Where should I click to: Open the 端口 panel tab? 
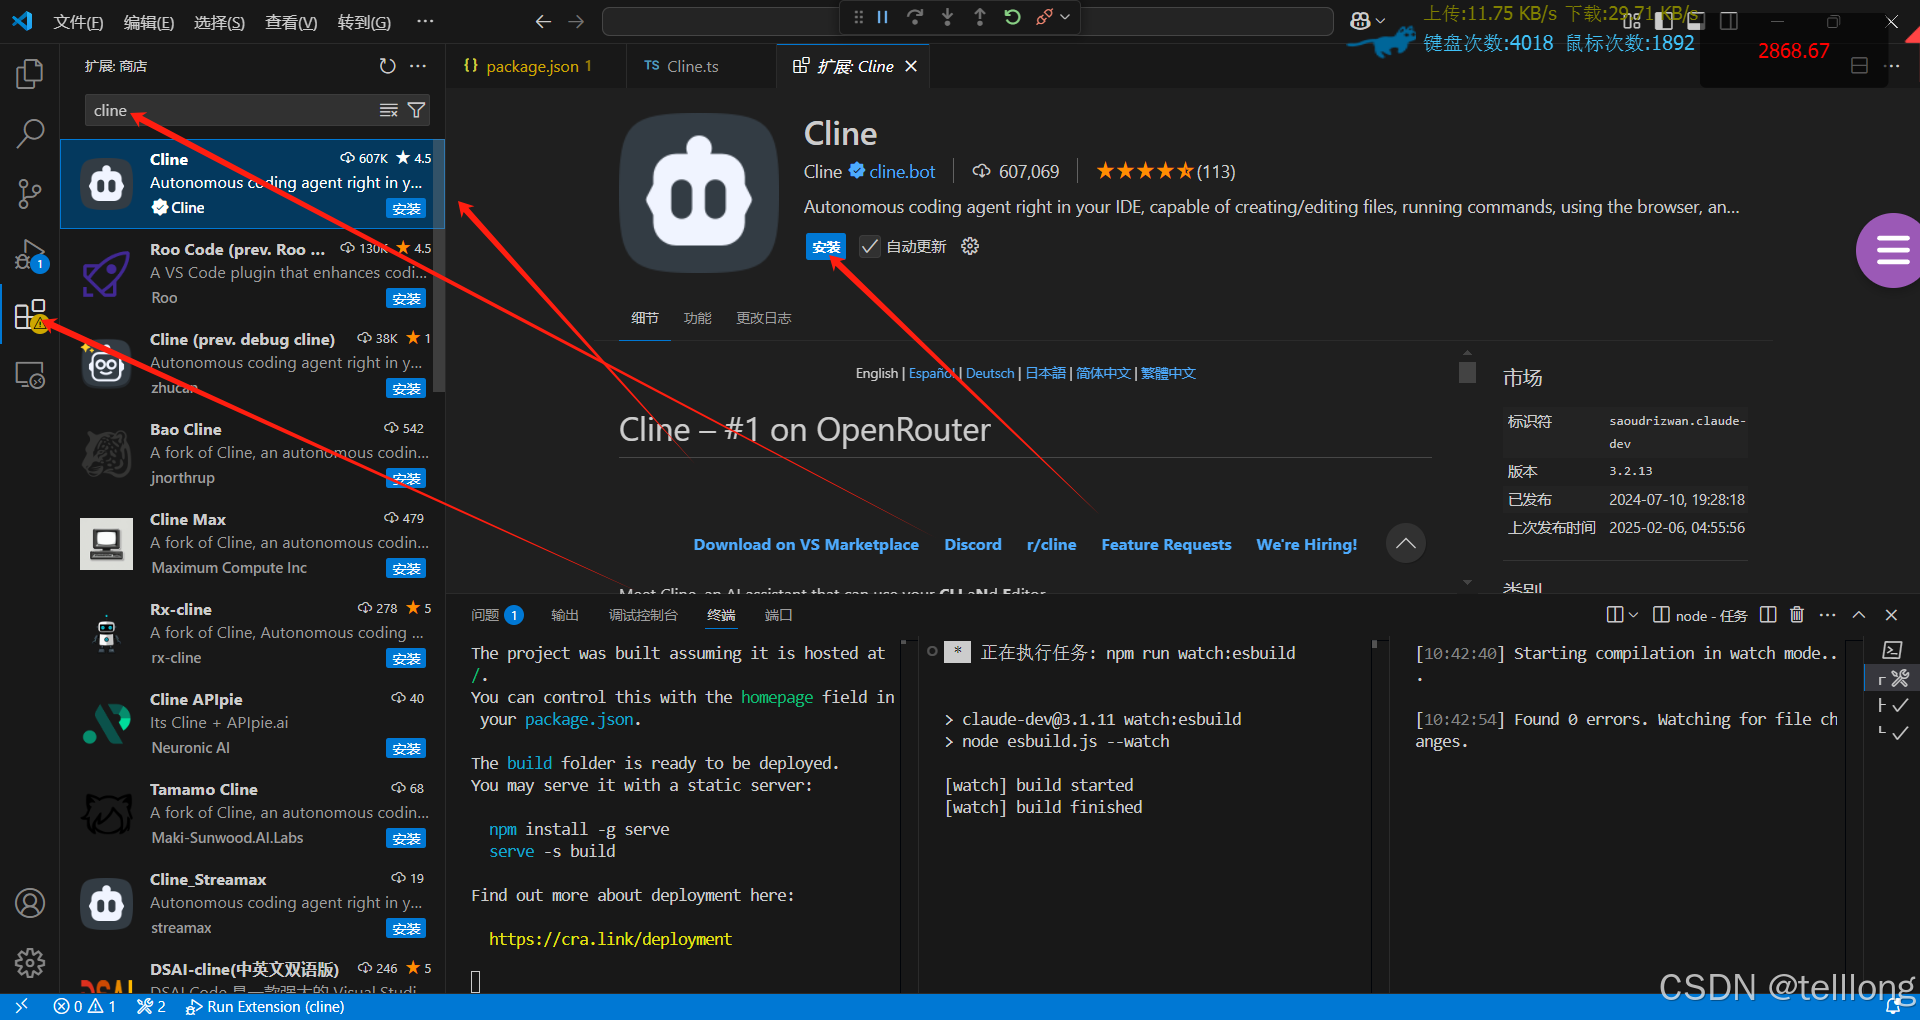[x=778, y=615]
